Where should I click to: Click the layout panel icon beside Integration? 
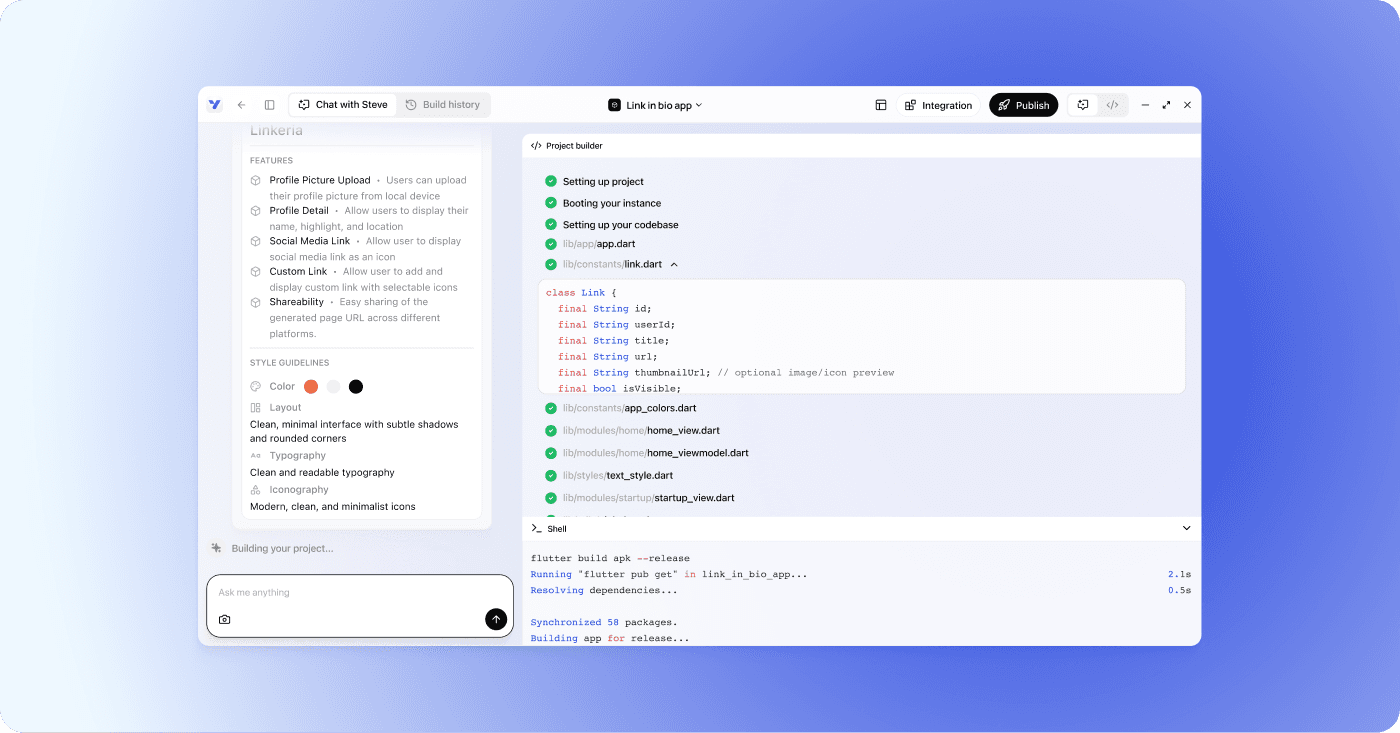tap(881, 105)
